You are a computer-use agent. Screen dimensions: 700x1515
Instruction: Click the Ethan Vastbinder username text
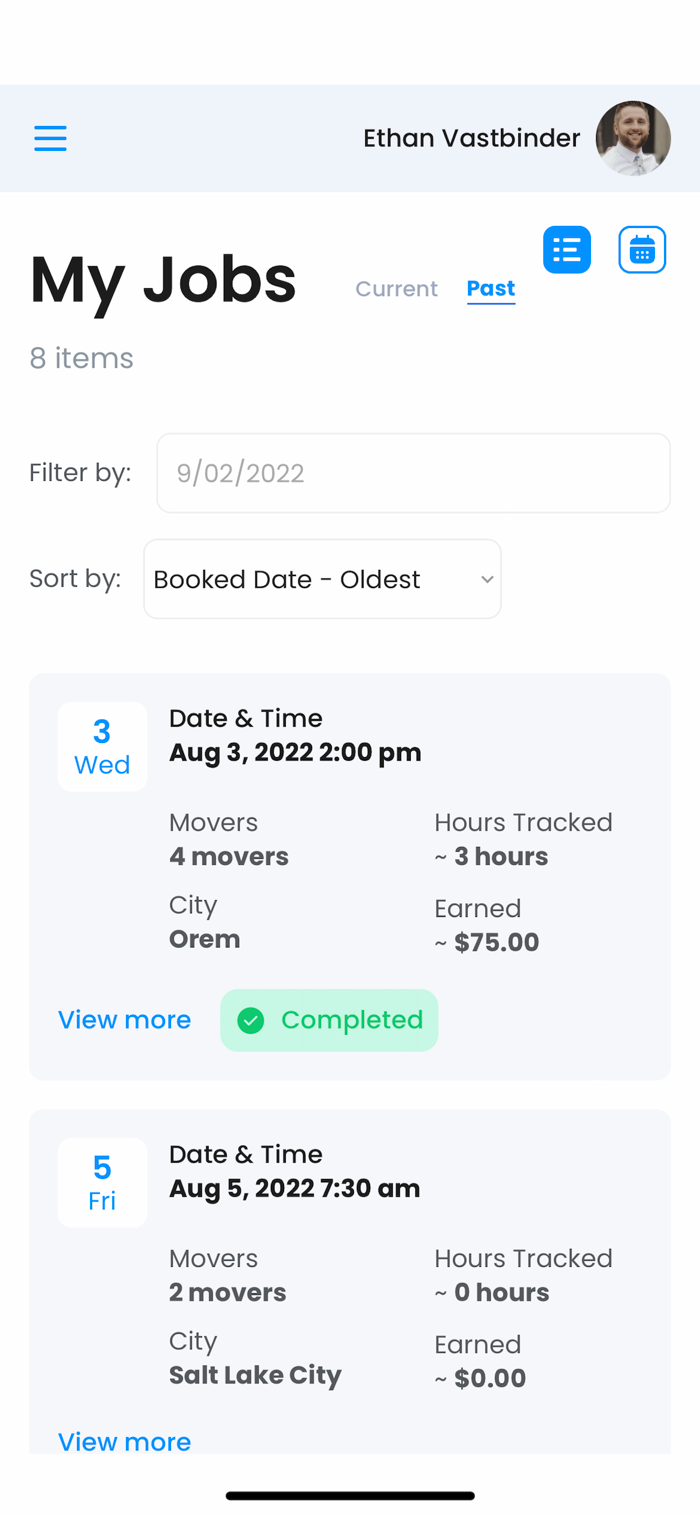(x=471, y=138)
